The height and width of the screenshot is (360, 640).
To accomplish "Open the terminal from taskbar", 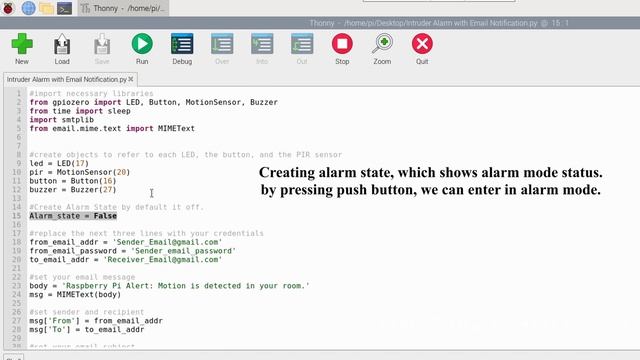I will 64,8.
